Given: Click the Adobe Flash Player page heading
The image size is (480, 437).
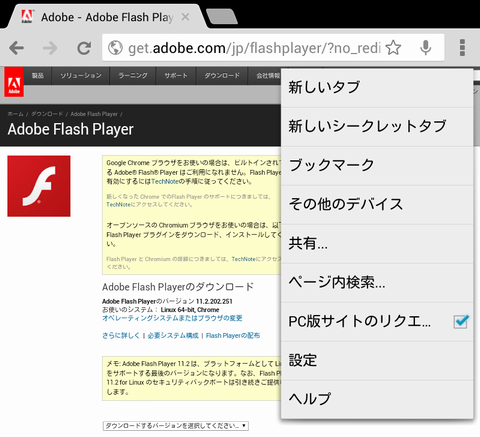Looking at the screenshot, I should [x=71, y=129].
